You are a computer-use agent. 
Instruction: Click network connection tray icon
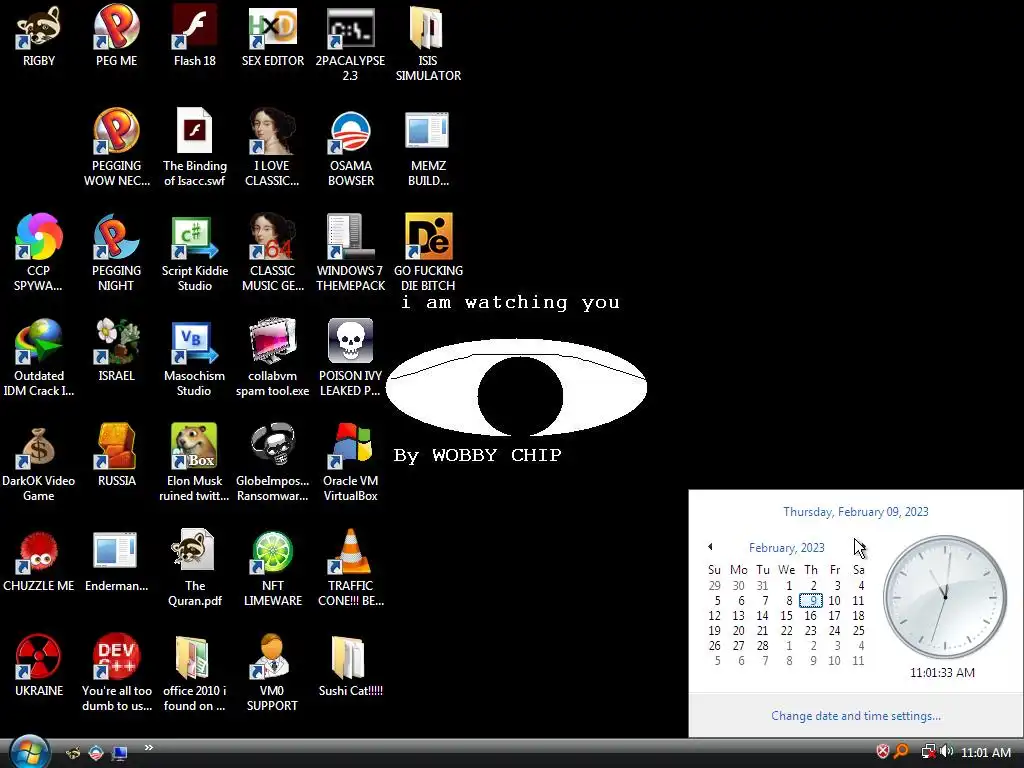(x=928, y=752)
